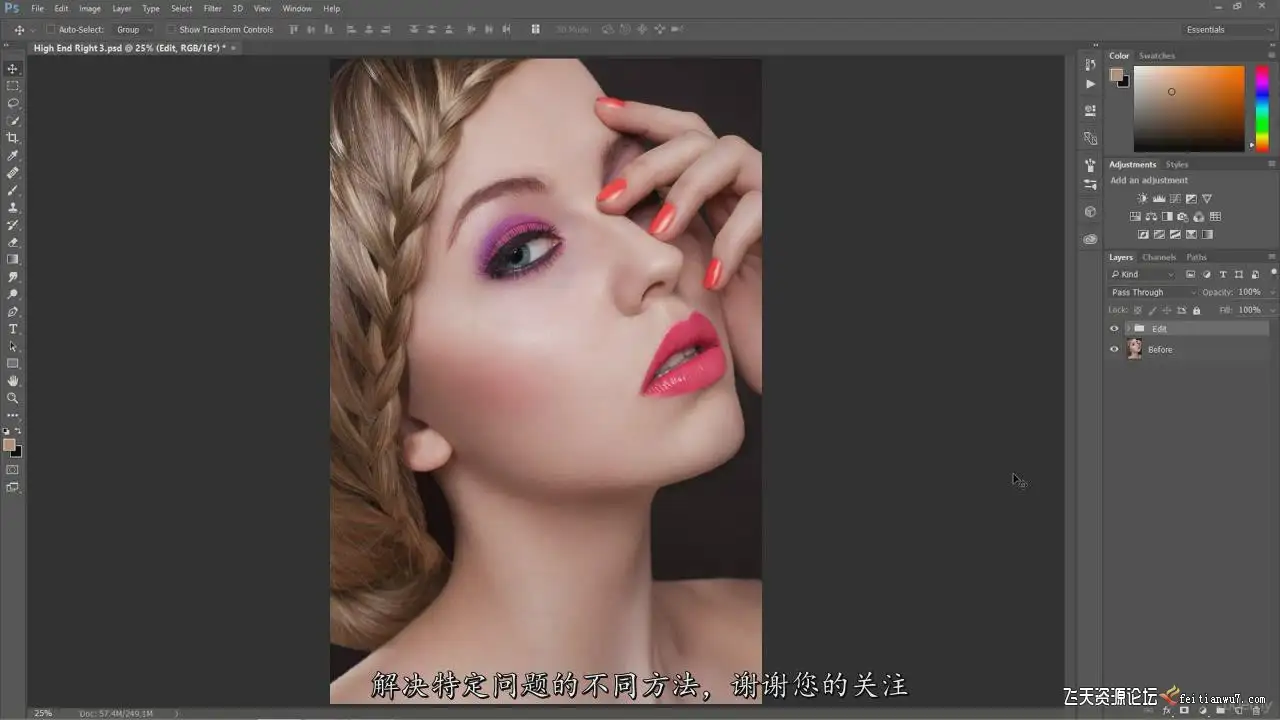Open the Creative Cloud Libraries panel icon
The width and height of the screenshot is (1280, 720).
(x=1090, y=239)
